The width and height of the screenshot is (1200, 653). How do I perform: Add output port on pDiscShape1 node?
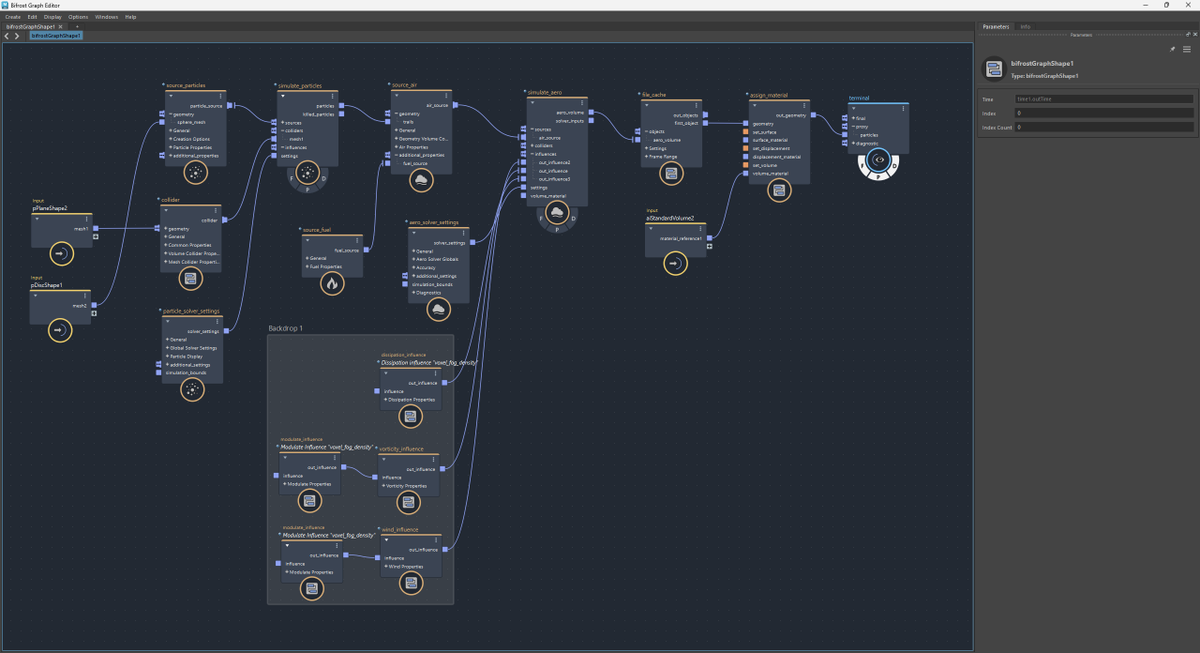[x=94, y=313]
